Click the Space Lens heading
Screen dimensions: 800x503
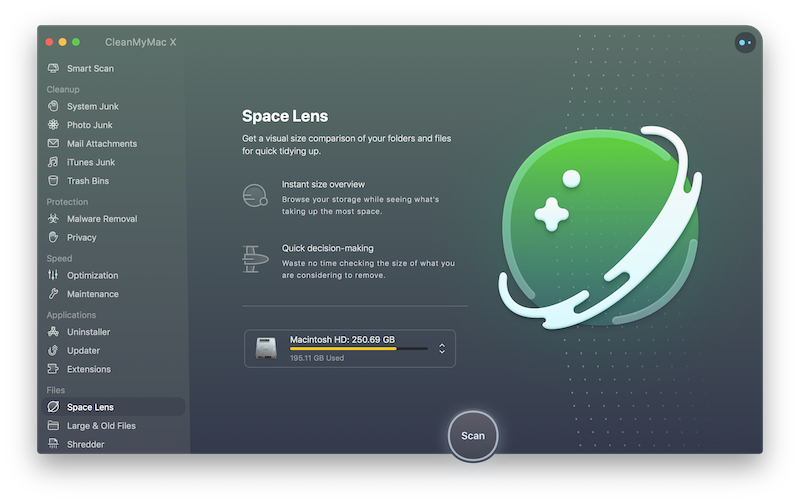point(285,116)
